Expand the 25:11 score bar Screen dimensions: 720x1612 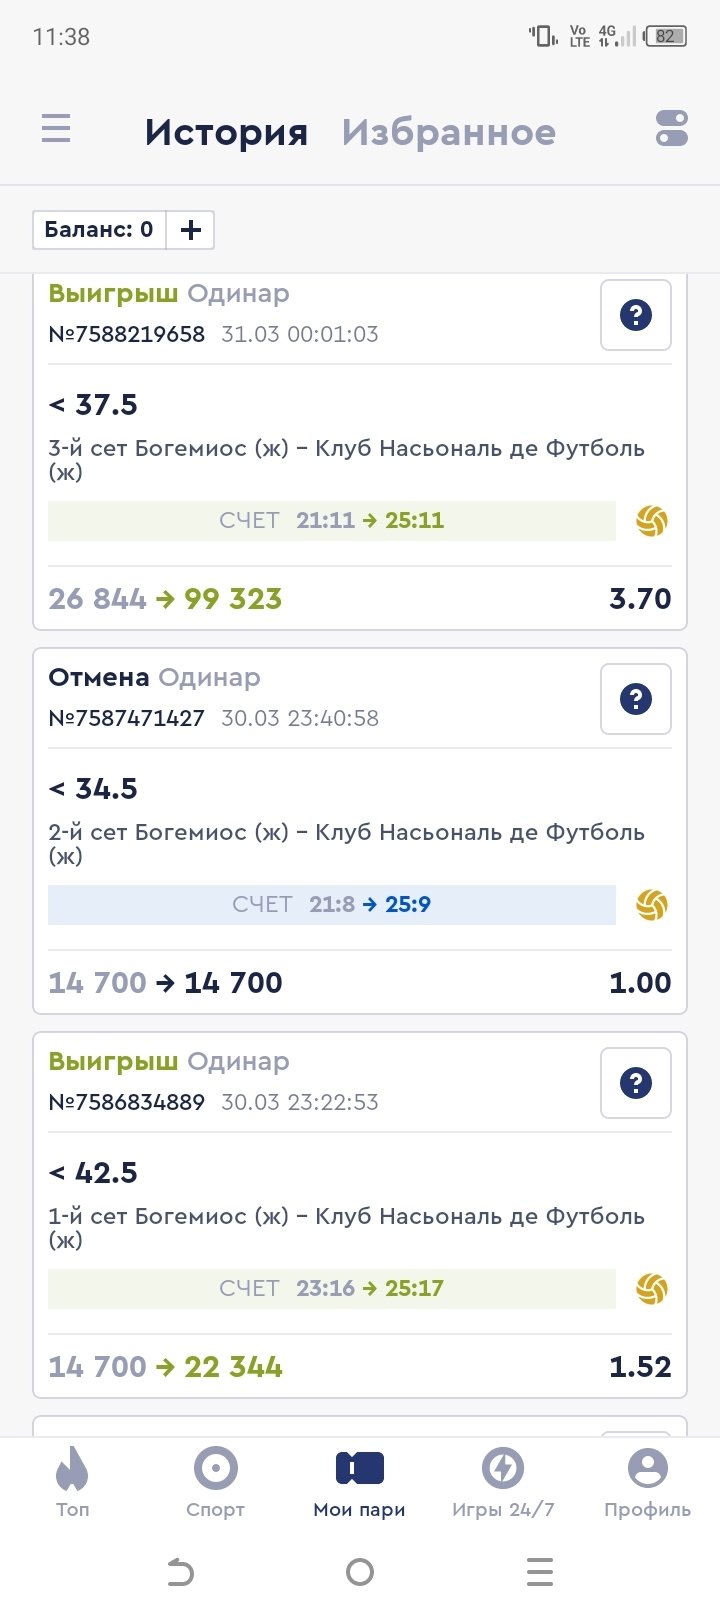pos(332,521)
